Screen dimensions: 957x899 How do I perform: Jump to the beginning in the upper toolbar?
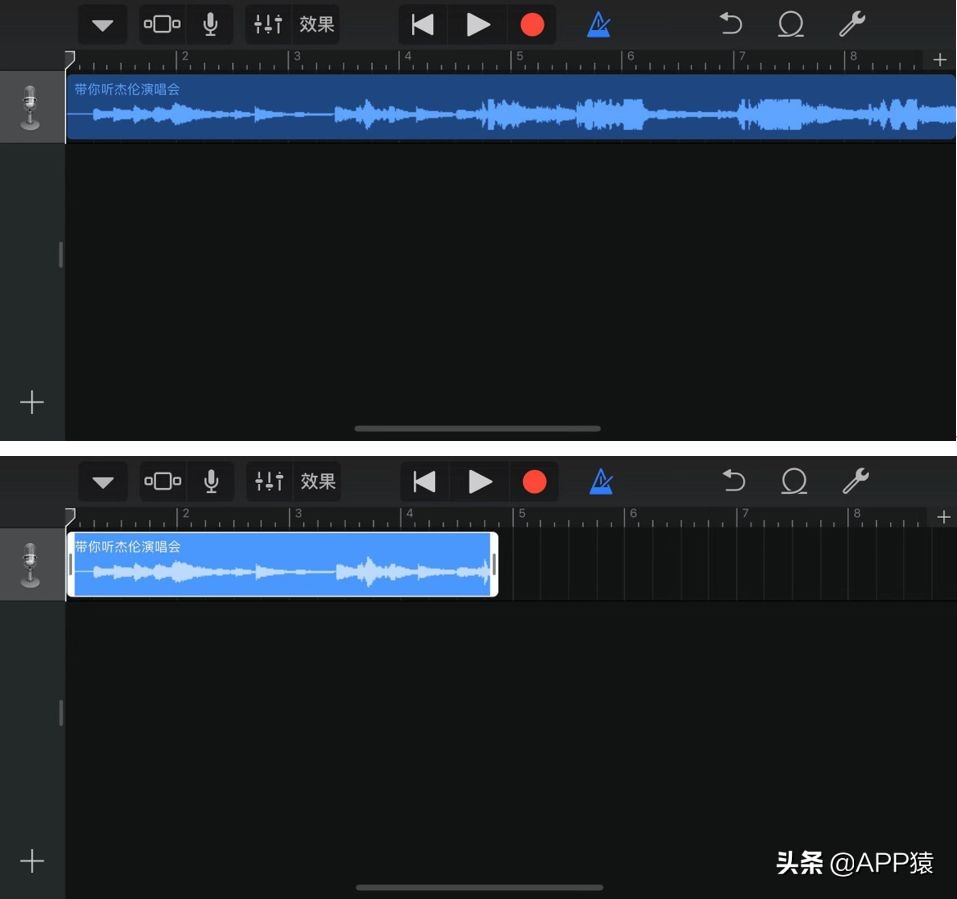point(423,25)
